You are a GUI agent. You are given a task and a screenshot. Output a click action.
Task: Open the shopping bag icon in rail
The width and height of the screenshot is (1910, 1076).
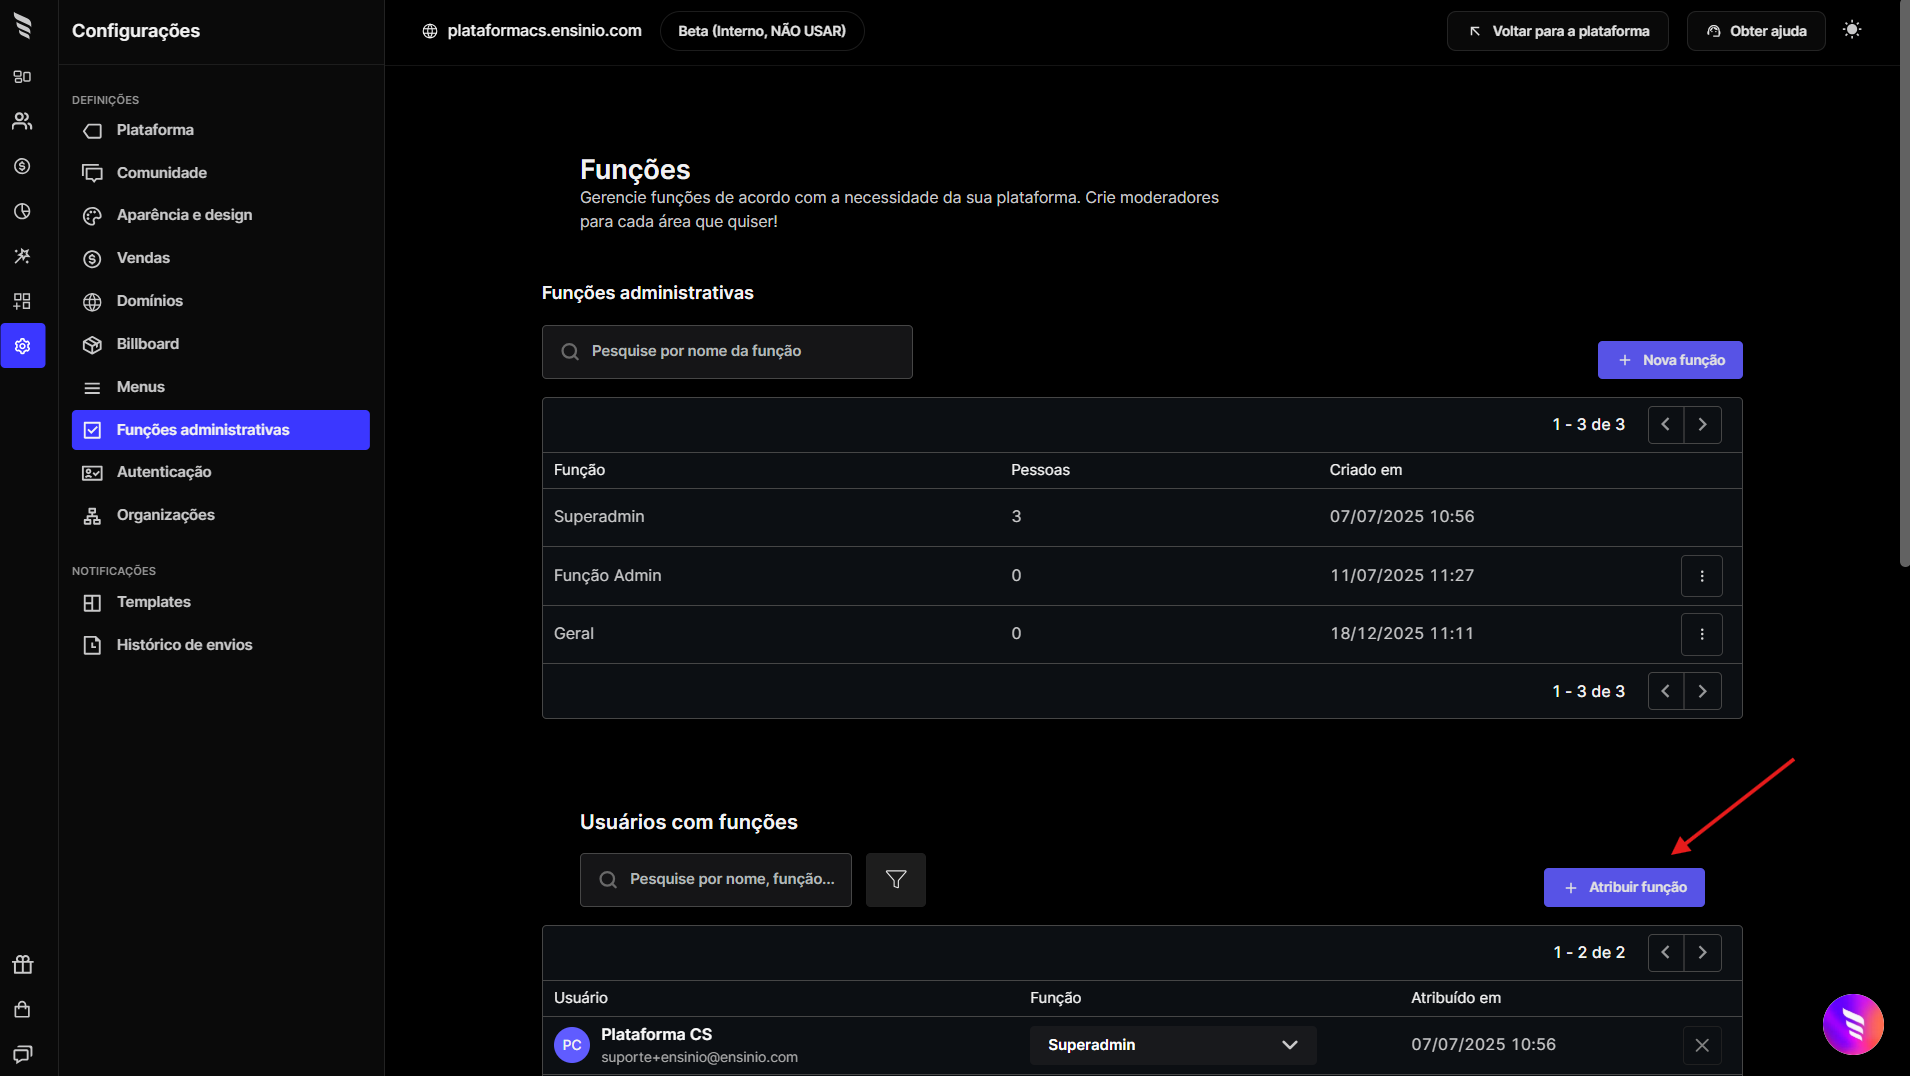tap(22, 1009)
